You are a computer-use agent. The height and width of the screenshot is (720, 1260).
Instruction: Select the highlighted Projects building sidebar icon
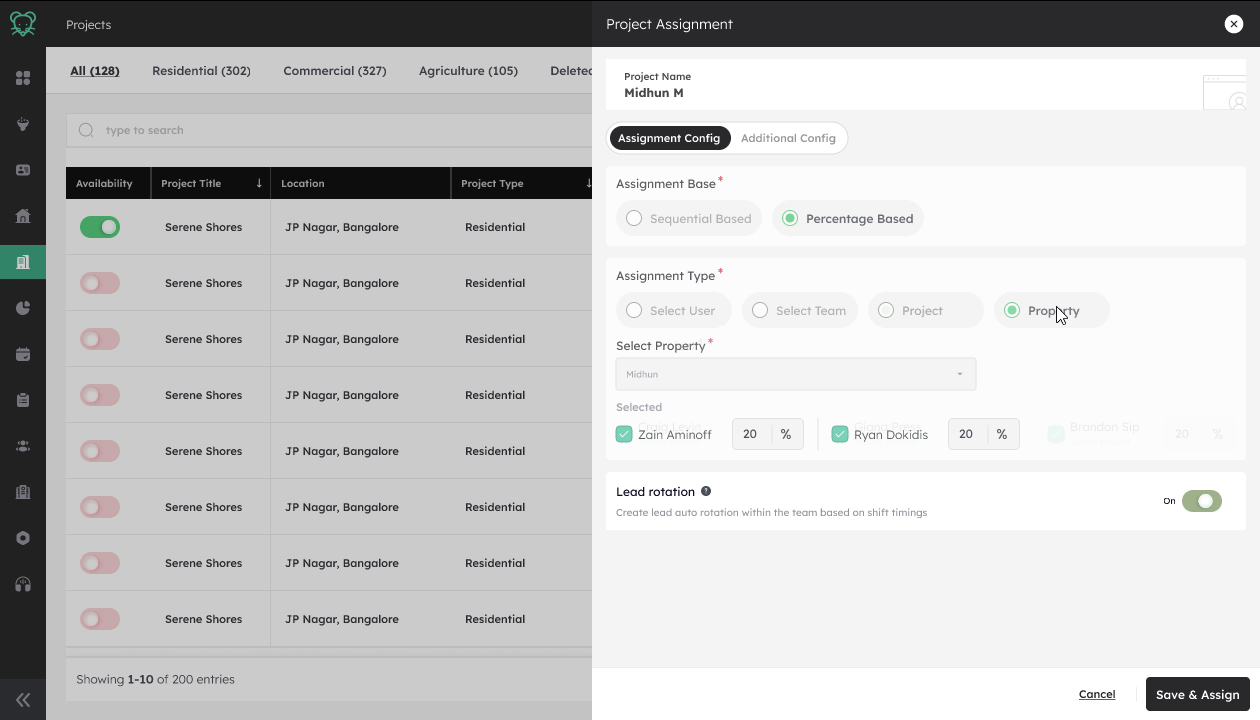pos(23,262)
